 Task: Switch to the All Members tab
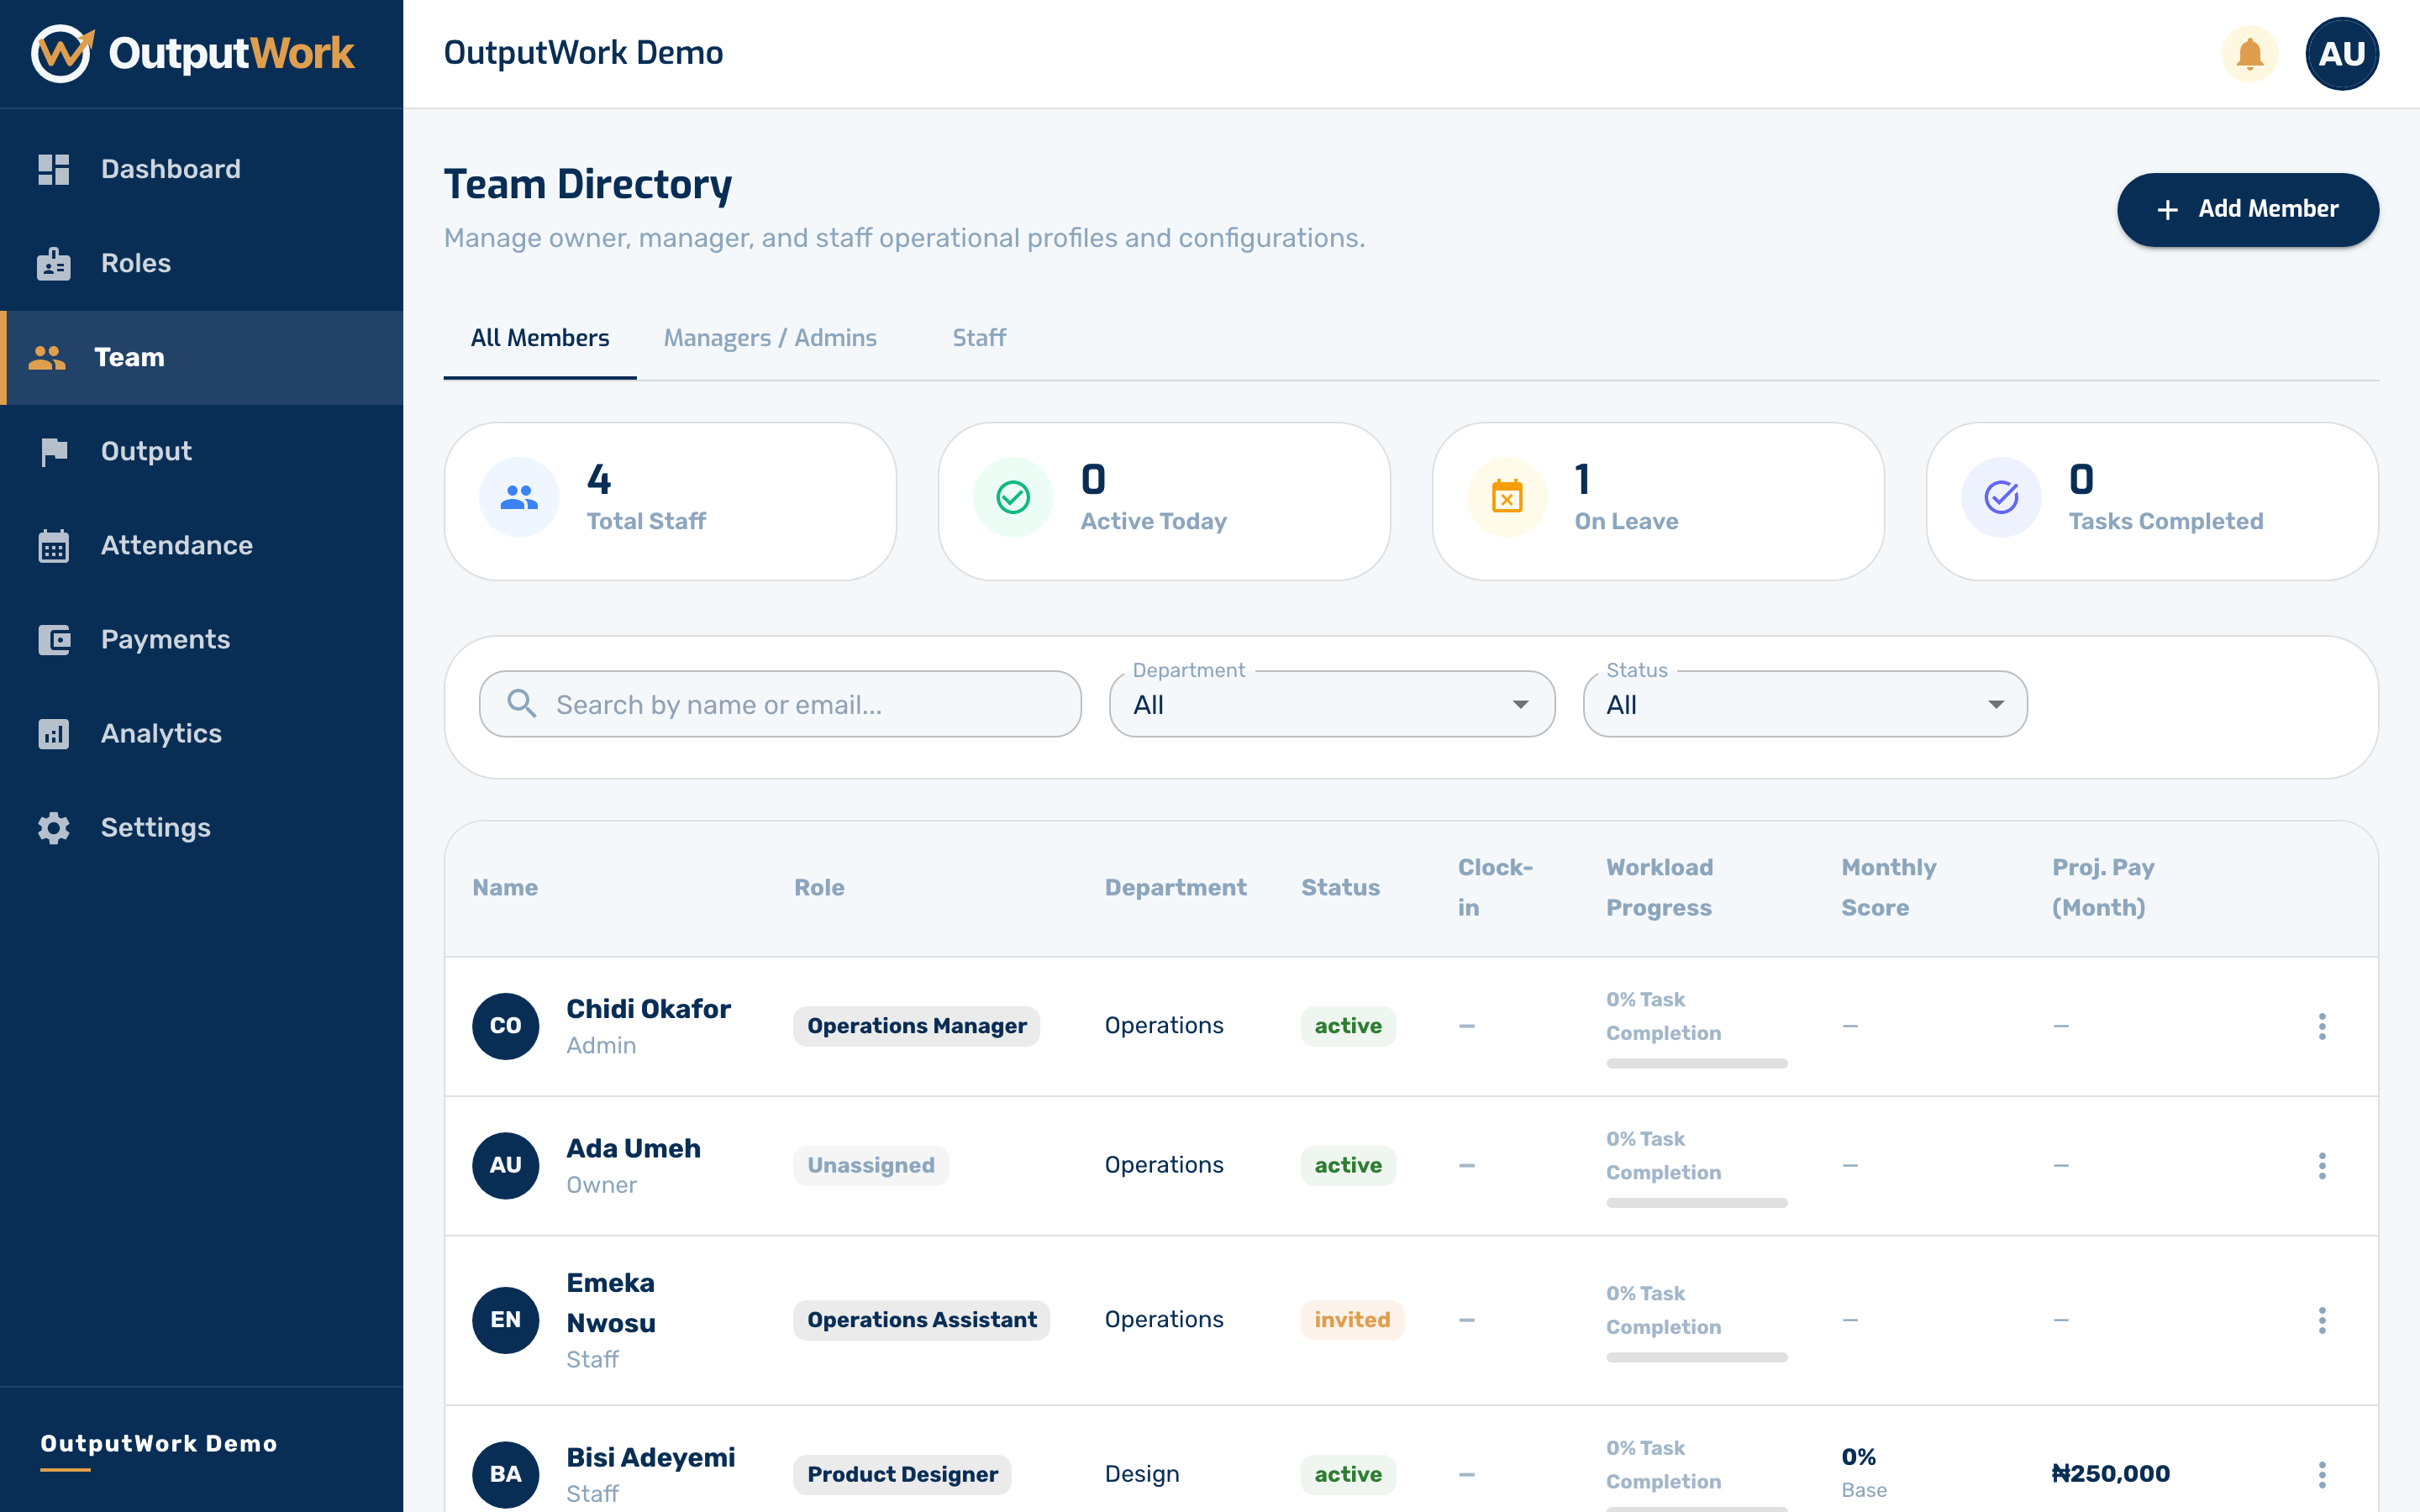(540, 338)
